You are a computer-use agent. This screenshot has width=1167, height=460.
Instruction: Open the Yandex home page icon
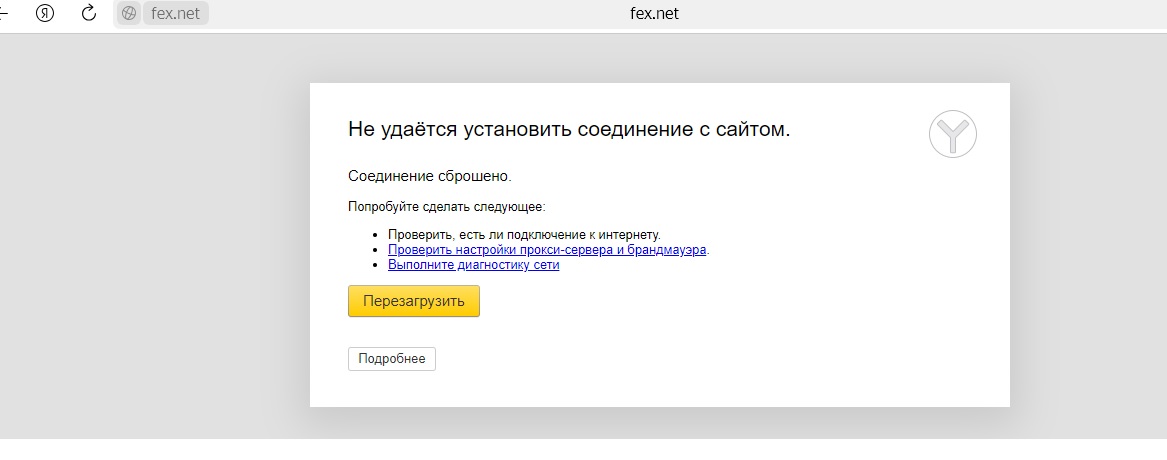(x=44, y=13)
